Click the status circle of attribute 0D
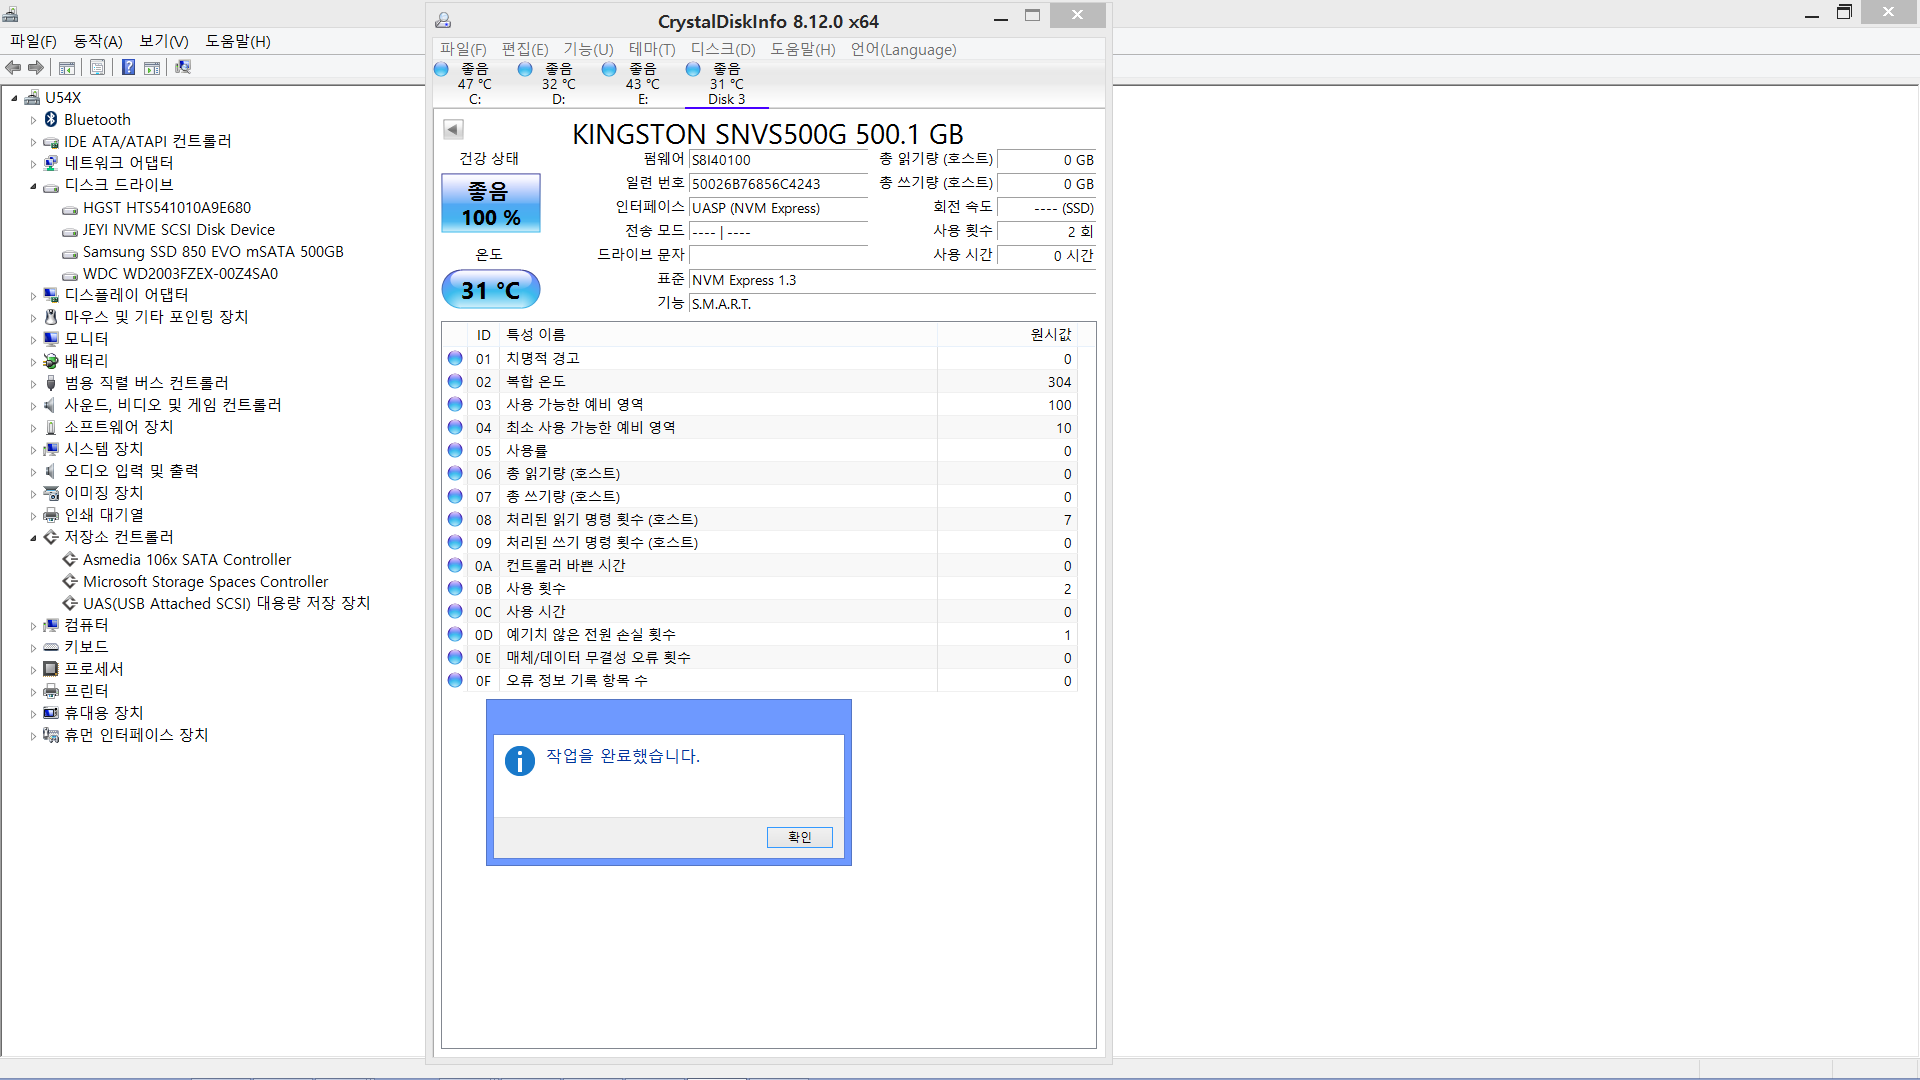 pyautogui.click(x=455, y=634)
